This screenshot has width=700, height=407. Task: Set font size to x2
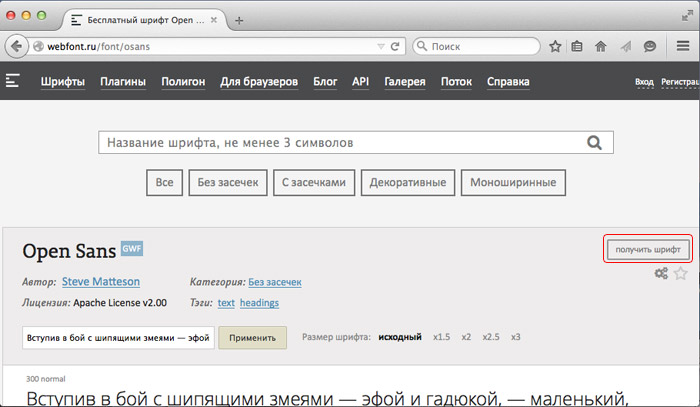click(466, 337)
